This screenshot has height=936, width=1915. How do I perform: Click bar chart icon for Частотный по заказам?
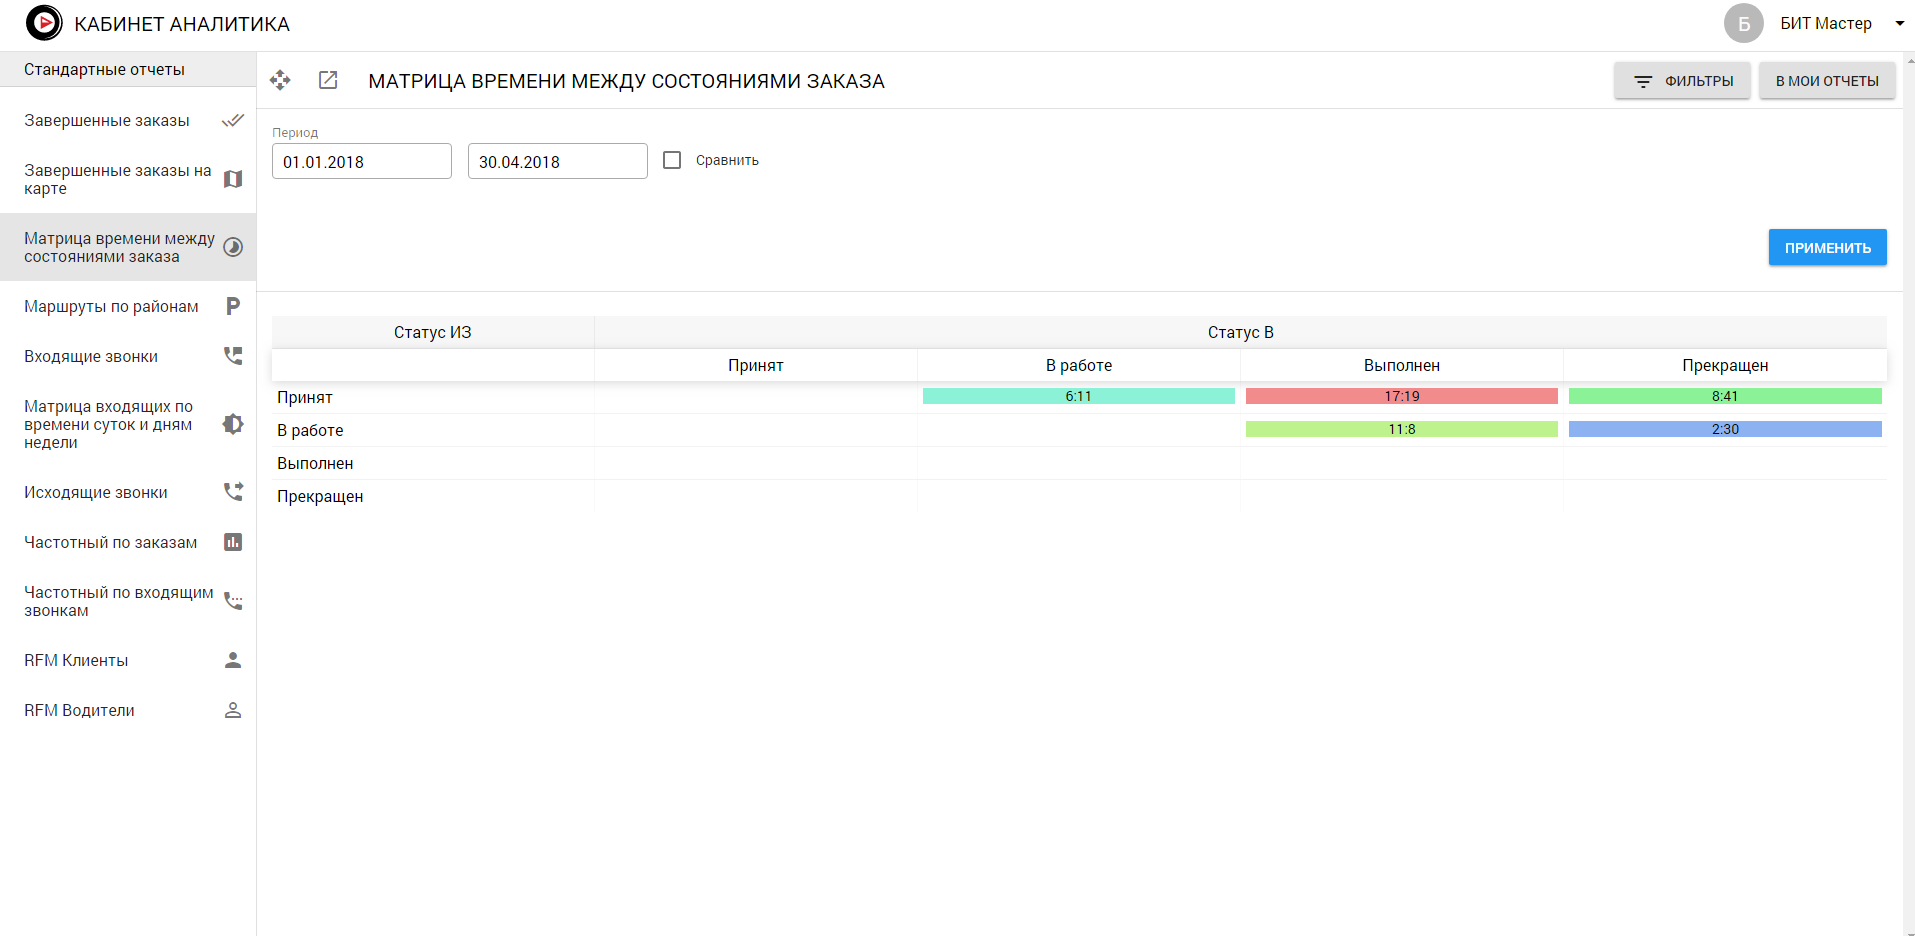click(x=233, y=542)
